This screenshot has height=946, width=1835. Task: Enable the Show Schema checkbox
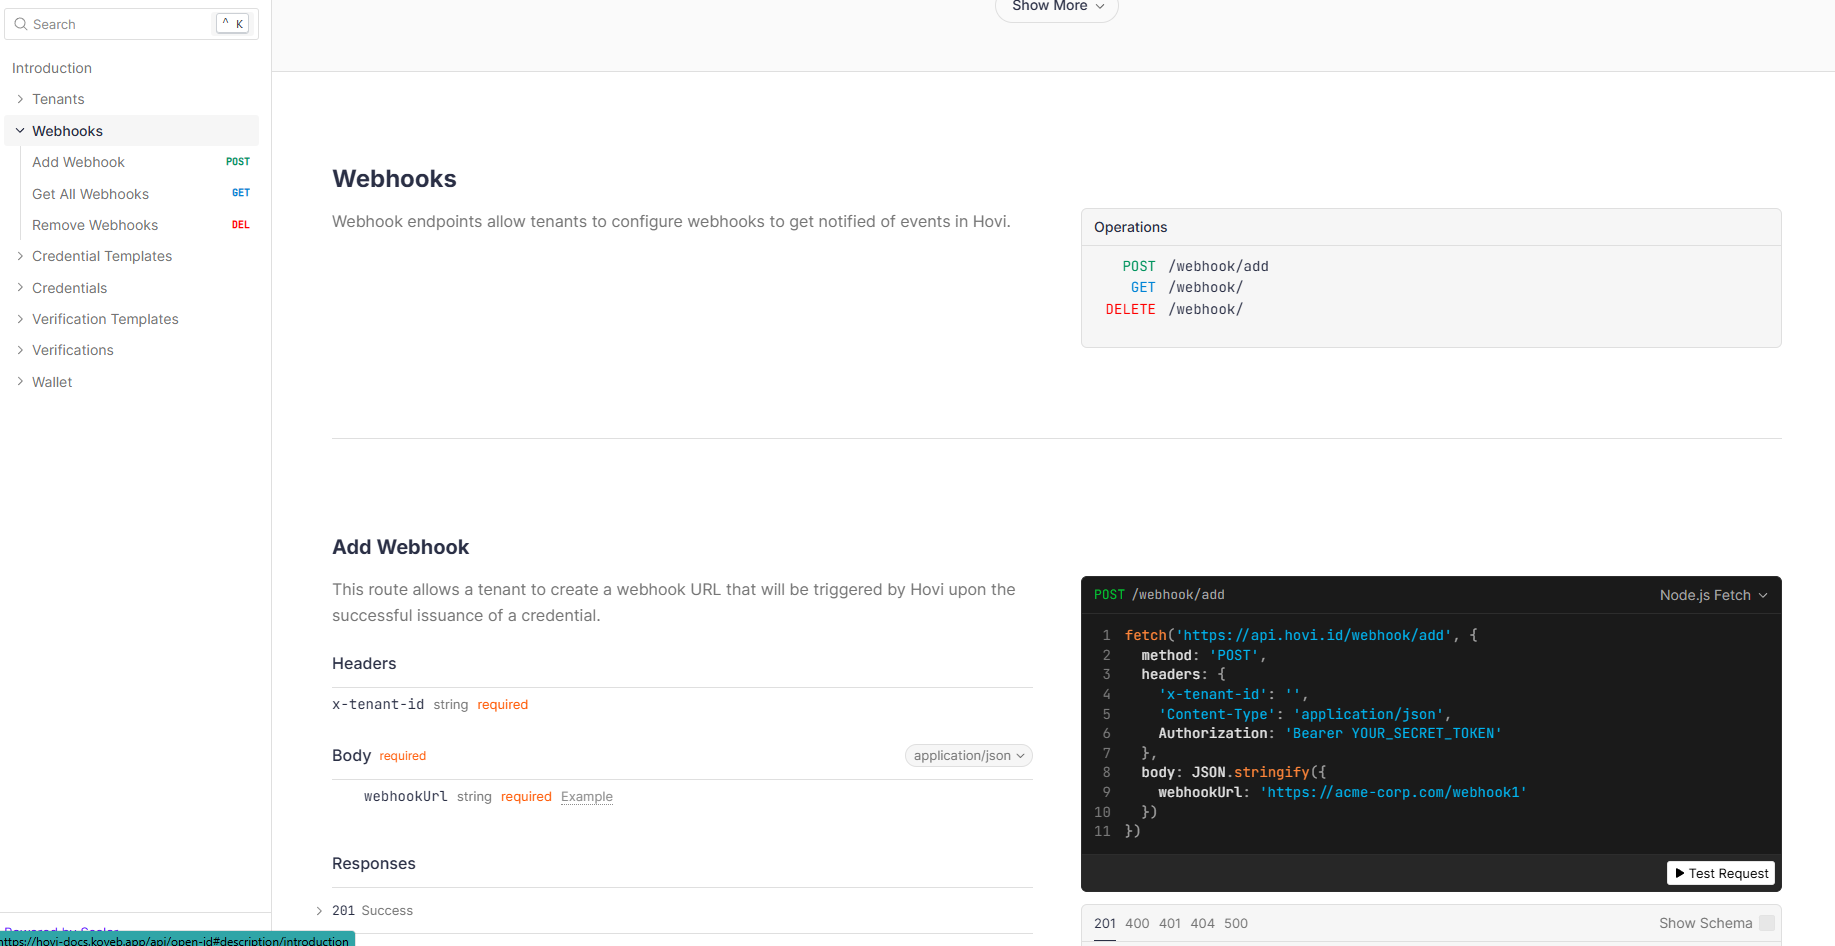(x=1767, y=923)
